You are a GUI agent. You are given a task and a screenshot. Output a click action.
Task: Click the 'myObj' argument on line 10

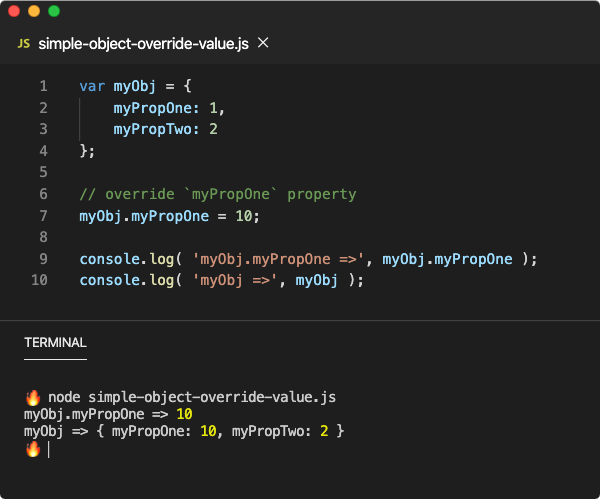pos(316,281)
